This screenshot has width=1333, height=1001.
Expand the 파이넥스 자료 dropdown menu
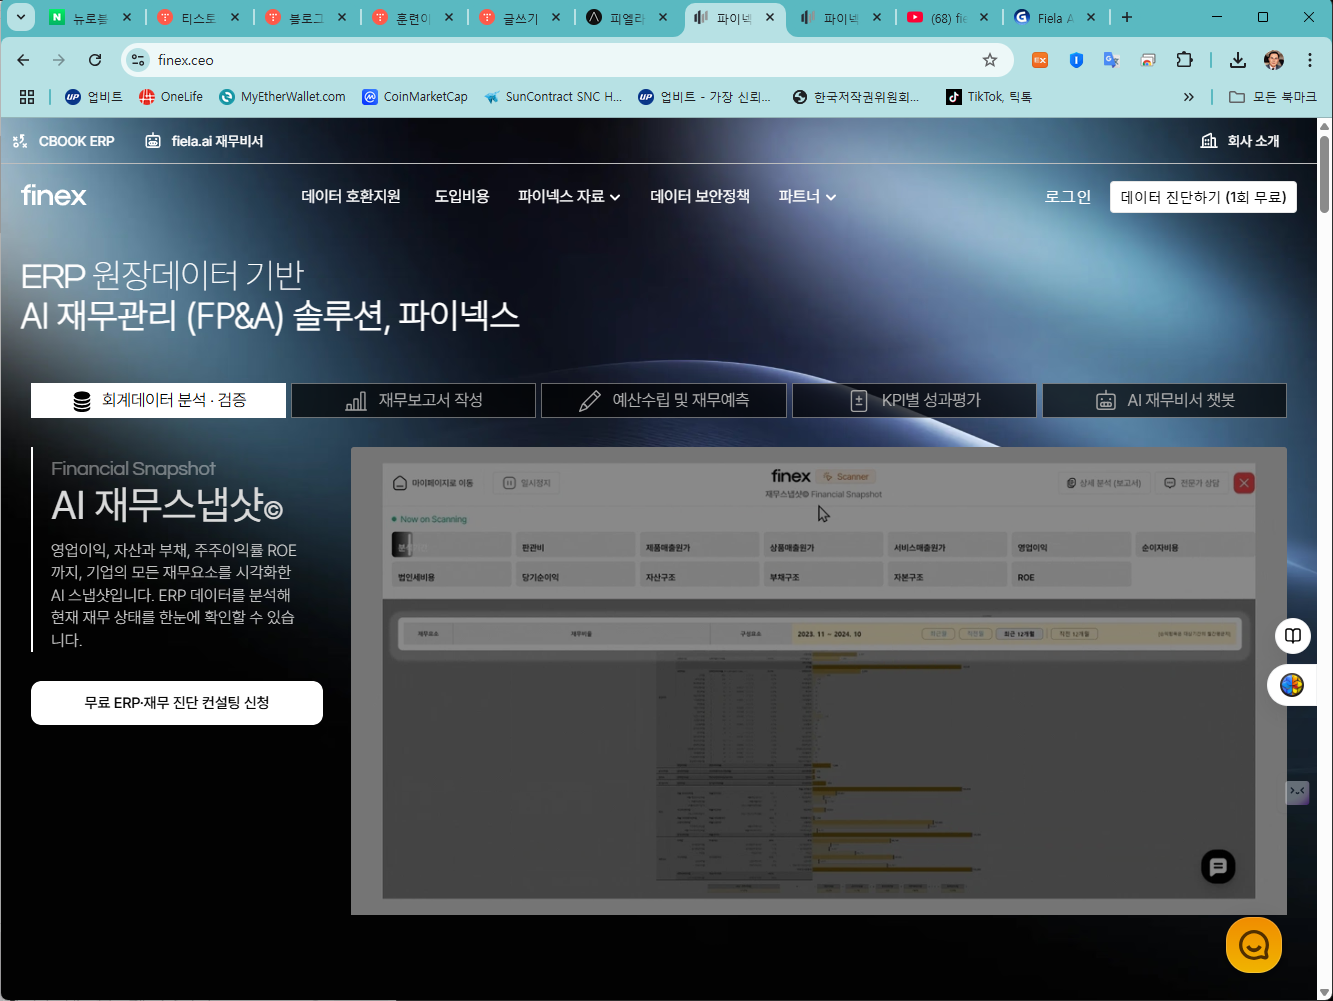tap(569, 197)
